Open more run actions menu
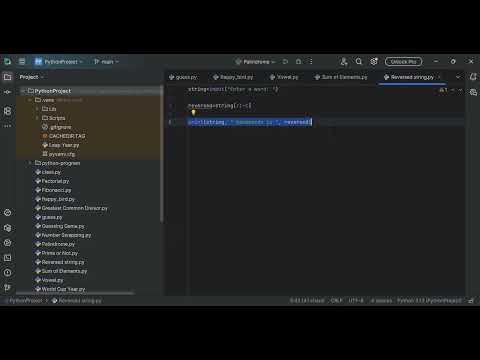The image size is (480, 360). 311,62
